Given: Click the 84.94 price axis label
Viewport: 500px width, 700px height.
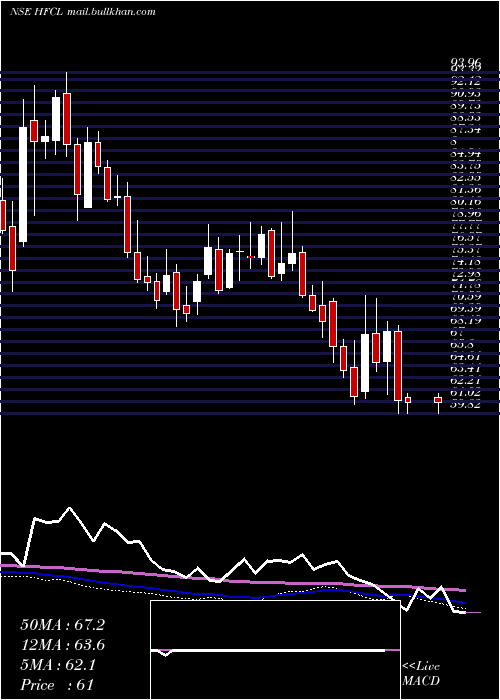Looking at the screenshot, I should [x=466, y=154].
